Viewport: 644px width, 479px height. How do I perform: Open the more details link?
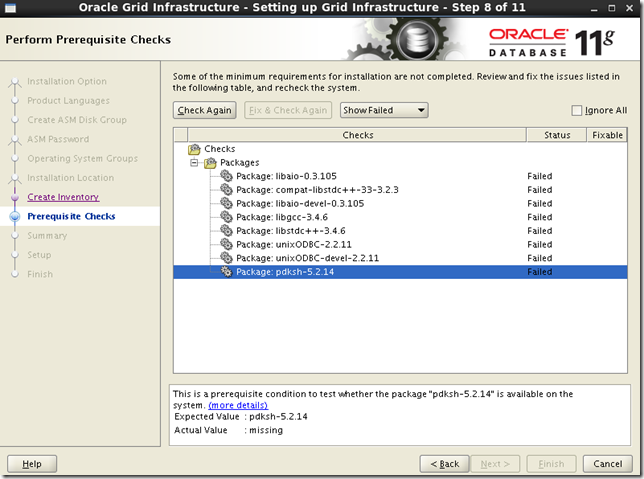238,405
